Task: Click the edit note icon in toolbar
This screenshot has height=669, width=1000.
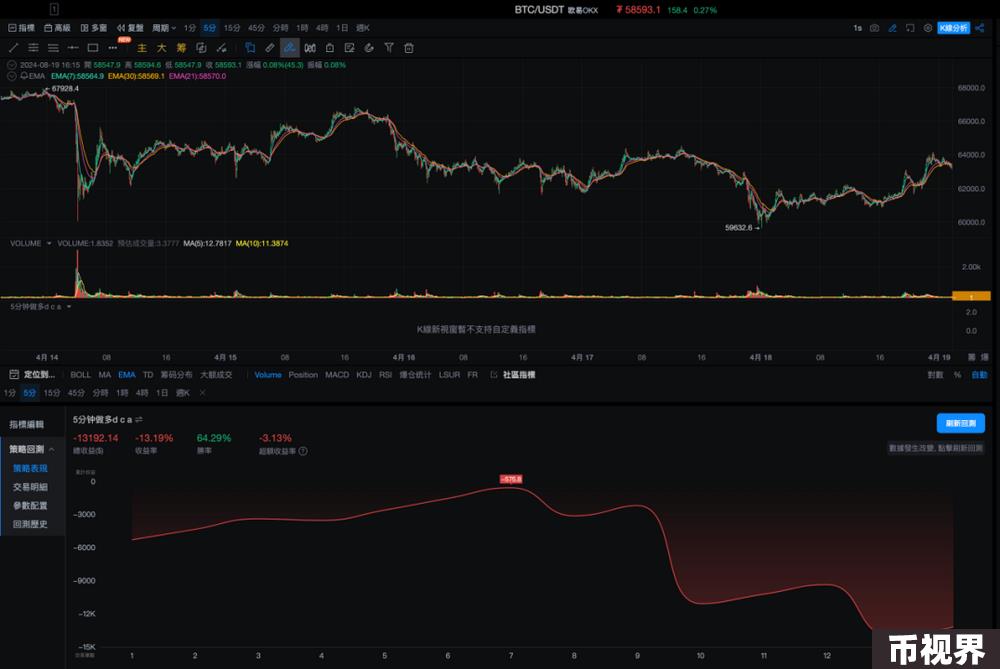Action: coord(349,48)
